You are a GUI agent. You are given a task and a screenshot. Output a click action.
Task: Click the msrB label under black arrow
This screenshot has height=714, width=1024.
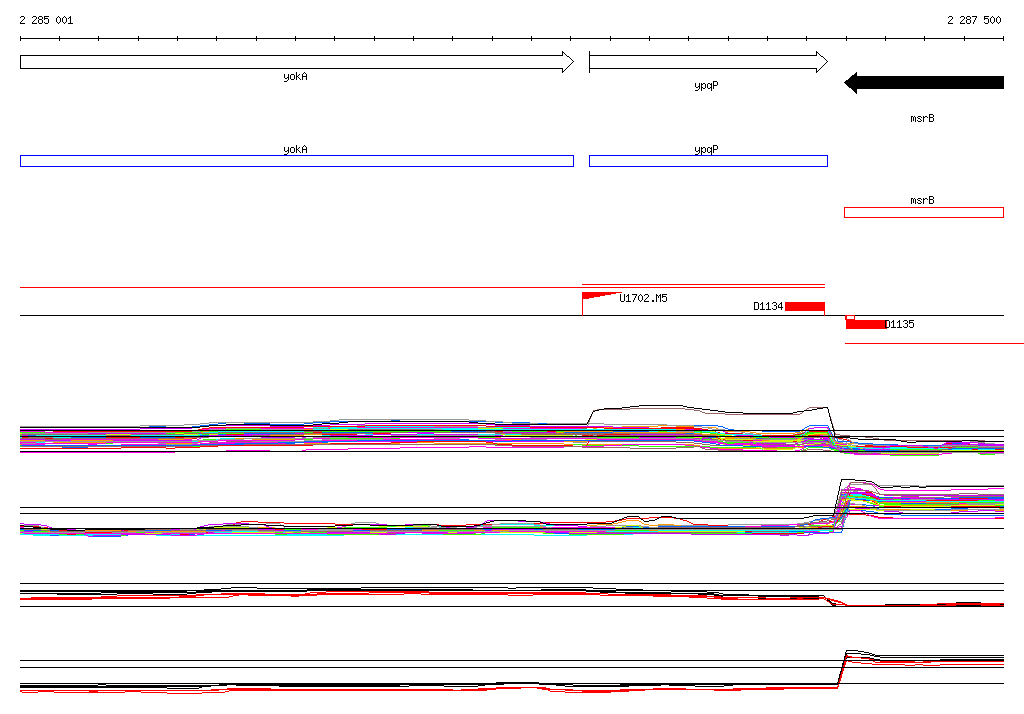click(922, 118)
